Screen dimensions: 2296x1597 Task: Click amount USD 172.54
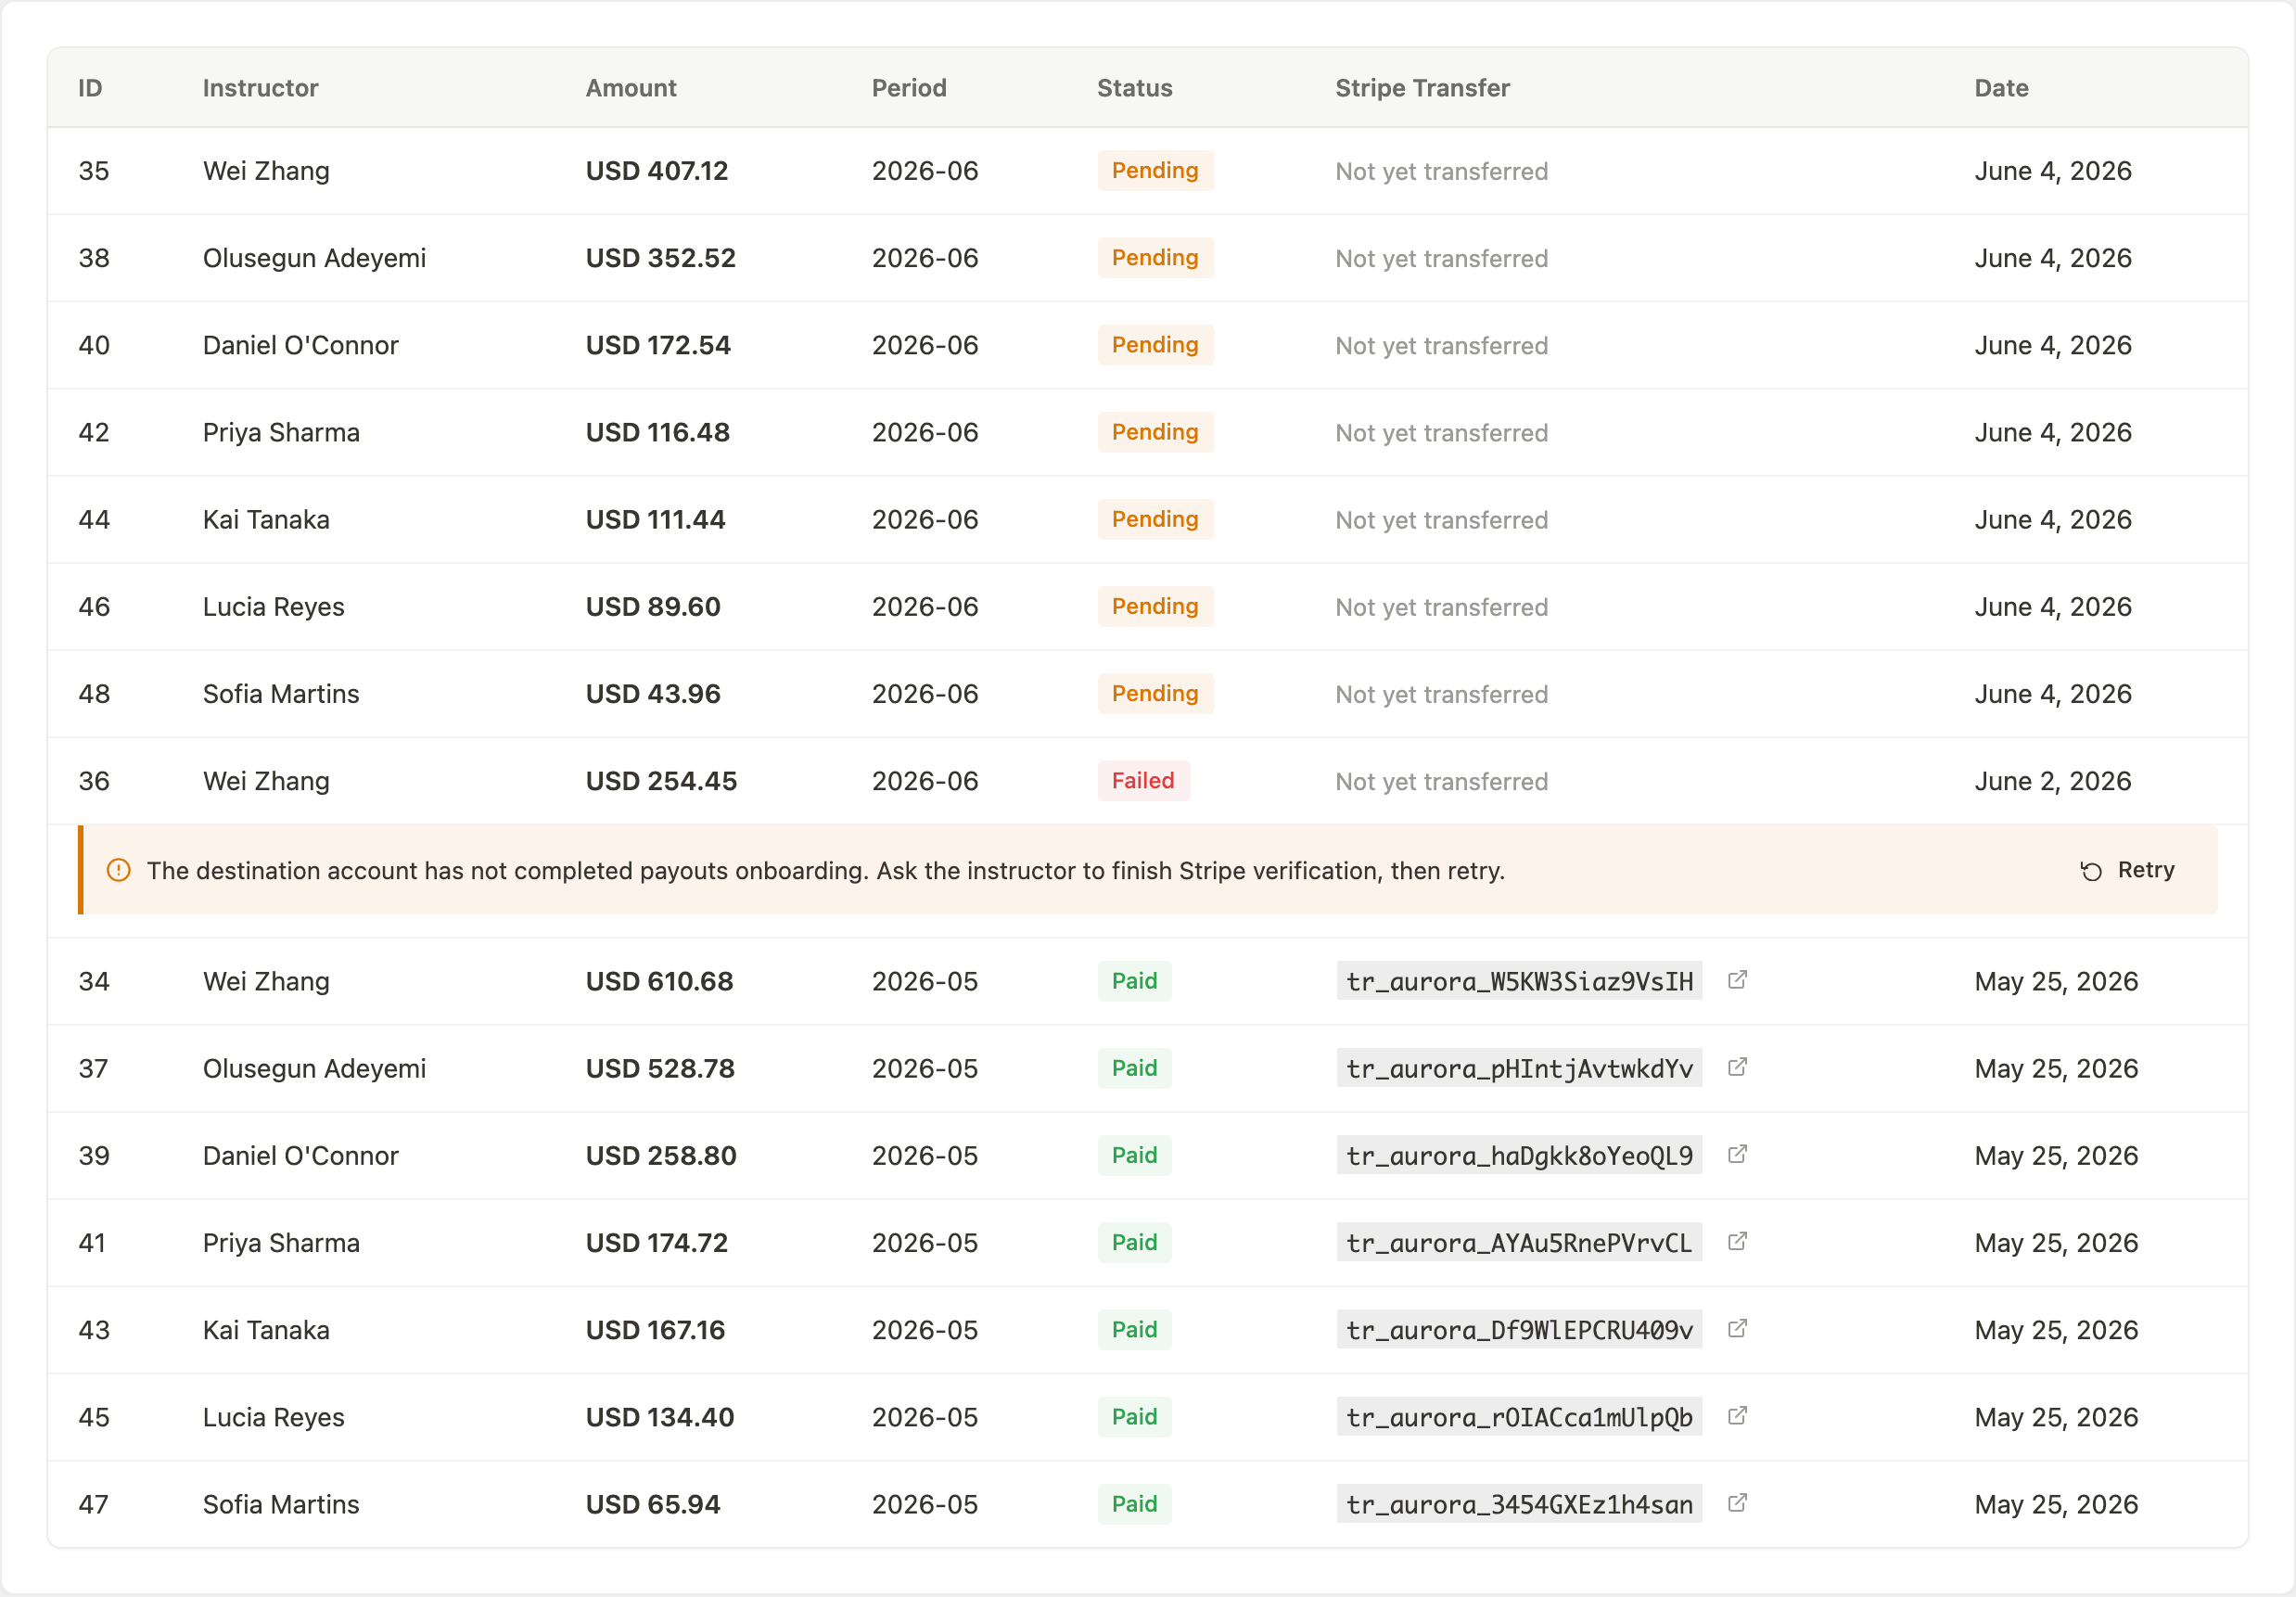click(x=658, y=345)
